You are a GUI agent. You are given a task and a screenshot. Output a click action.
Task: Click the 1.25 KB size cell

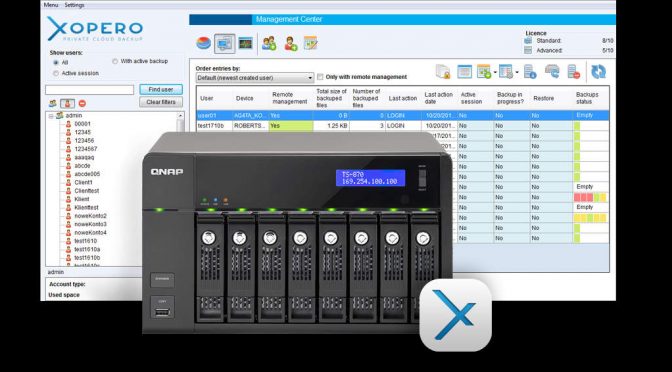(x=331, y=126)
